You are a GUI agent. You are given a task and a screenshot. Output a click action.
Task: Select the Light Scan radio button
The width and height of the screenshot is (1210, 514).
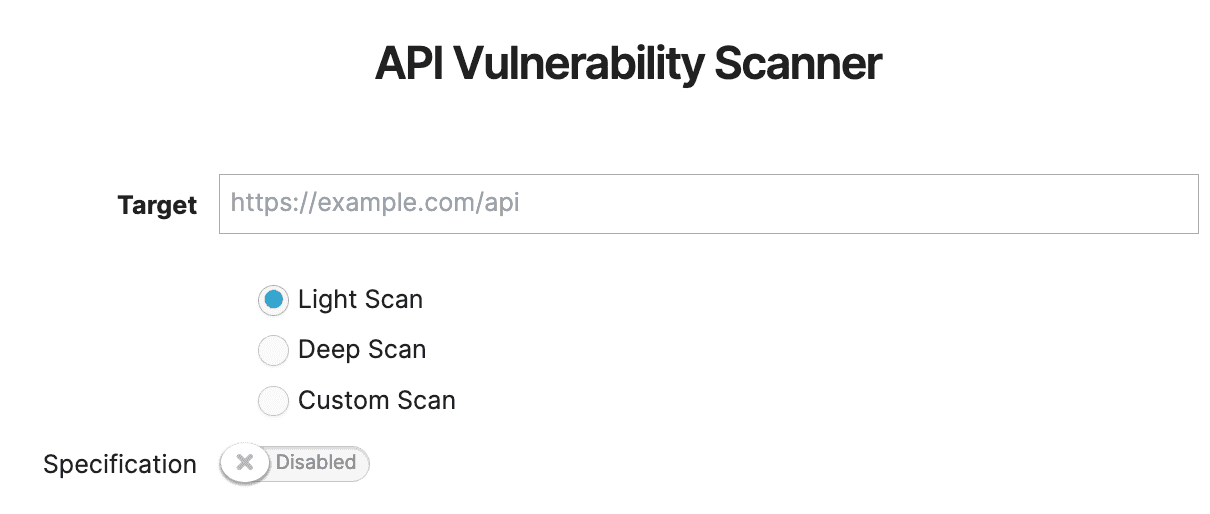click(273, 299)
